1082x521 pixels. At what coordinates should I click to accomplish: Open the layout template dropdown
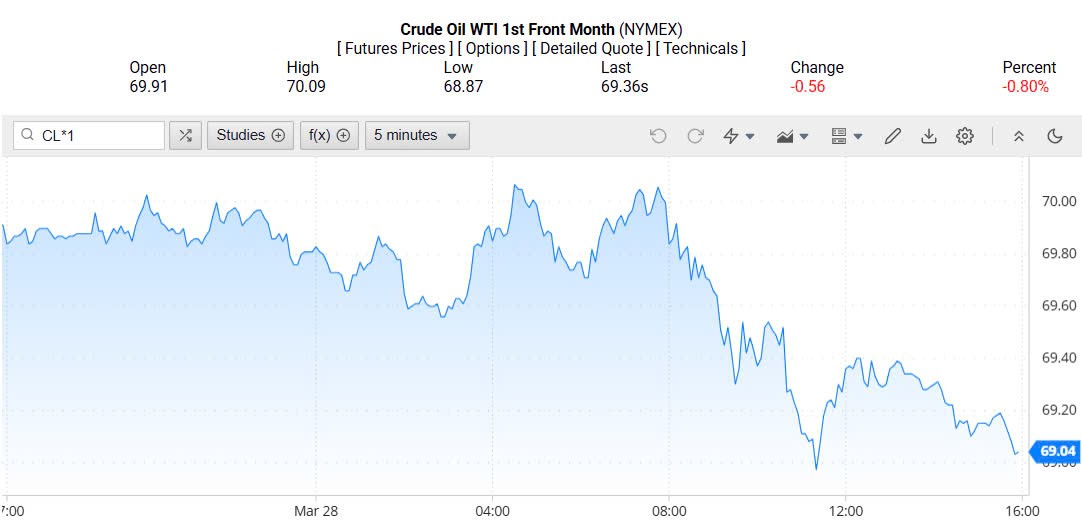pos(847,136)
